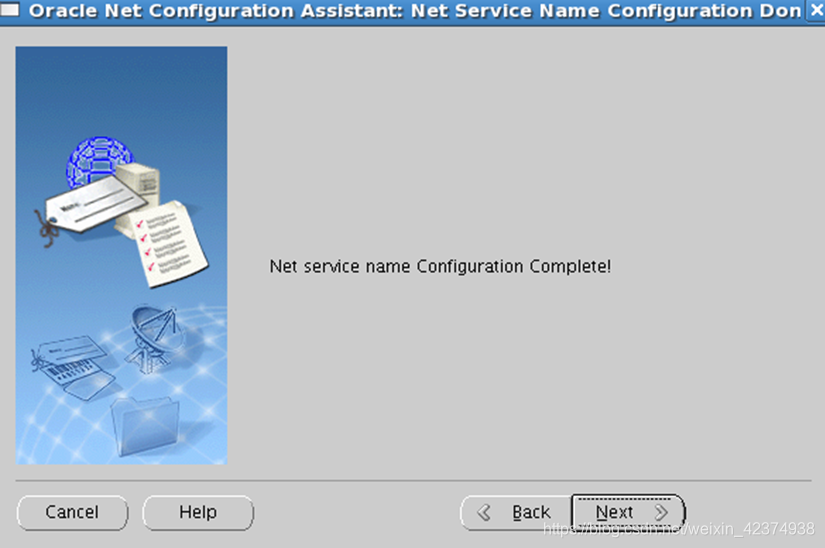The image size is (825, 548).
Task: Click the Cancel button
Action: tap(72, 512)
